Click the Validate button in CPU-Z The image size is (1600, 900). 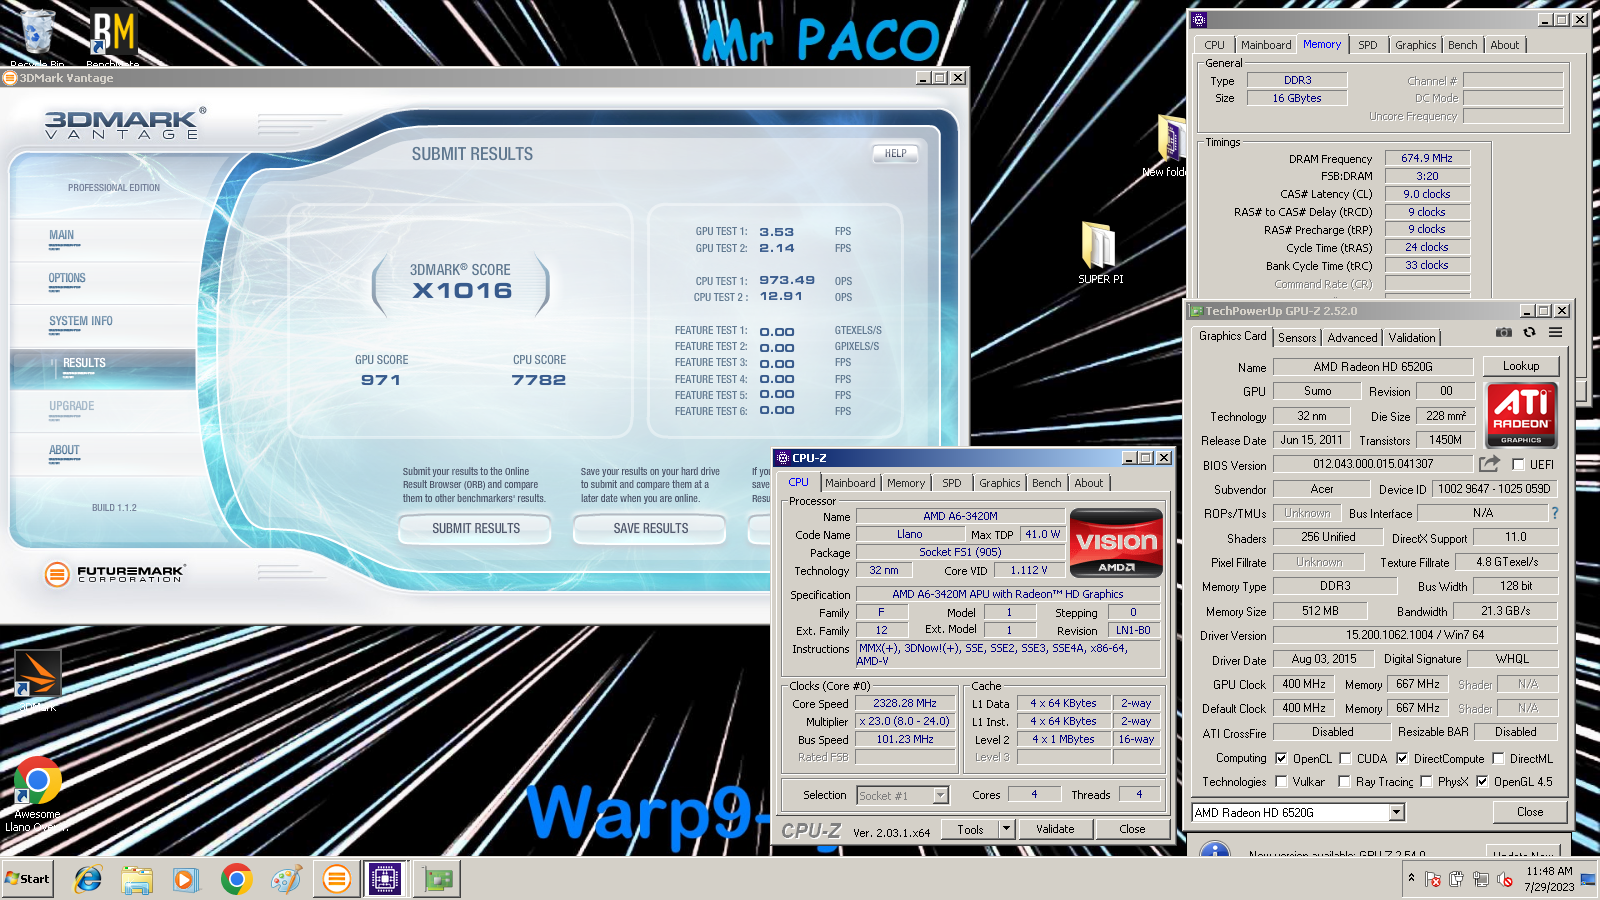tap(1055, 829)
